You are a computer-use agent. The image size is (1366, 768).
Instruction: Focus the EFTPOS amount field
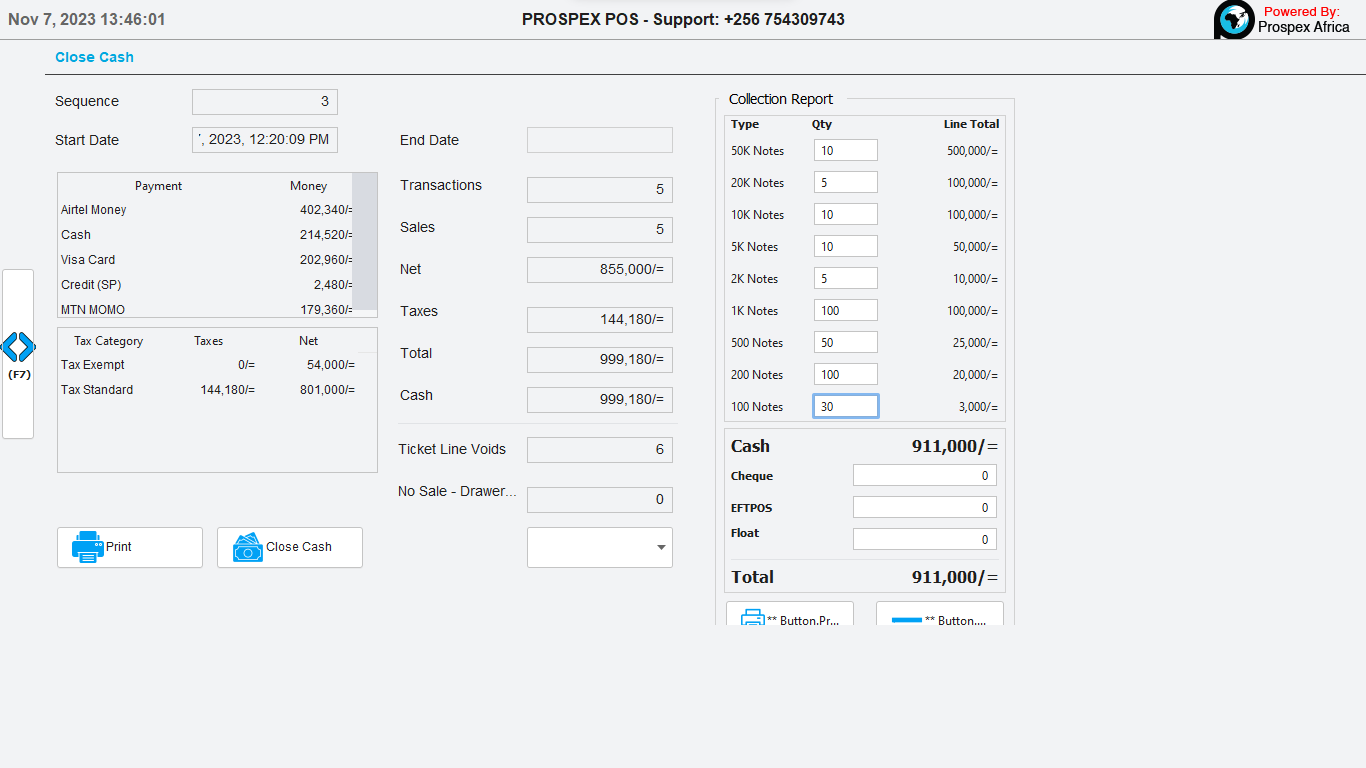[924, 507]
